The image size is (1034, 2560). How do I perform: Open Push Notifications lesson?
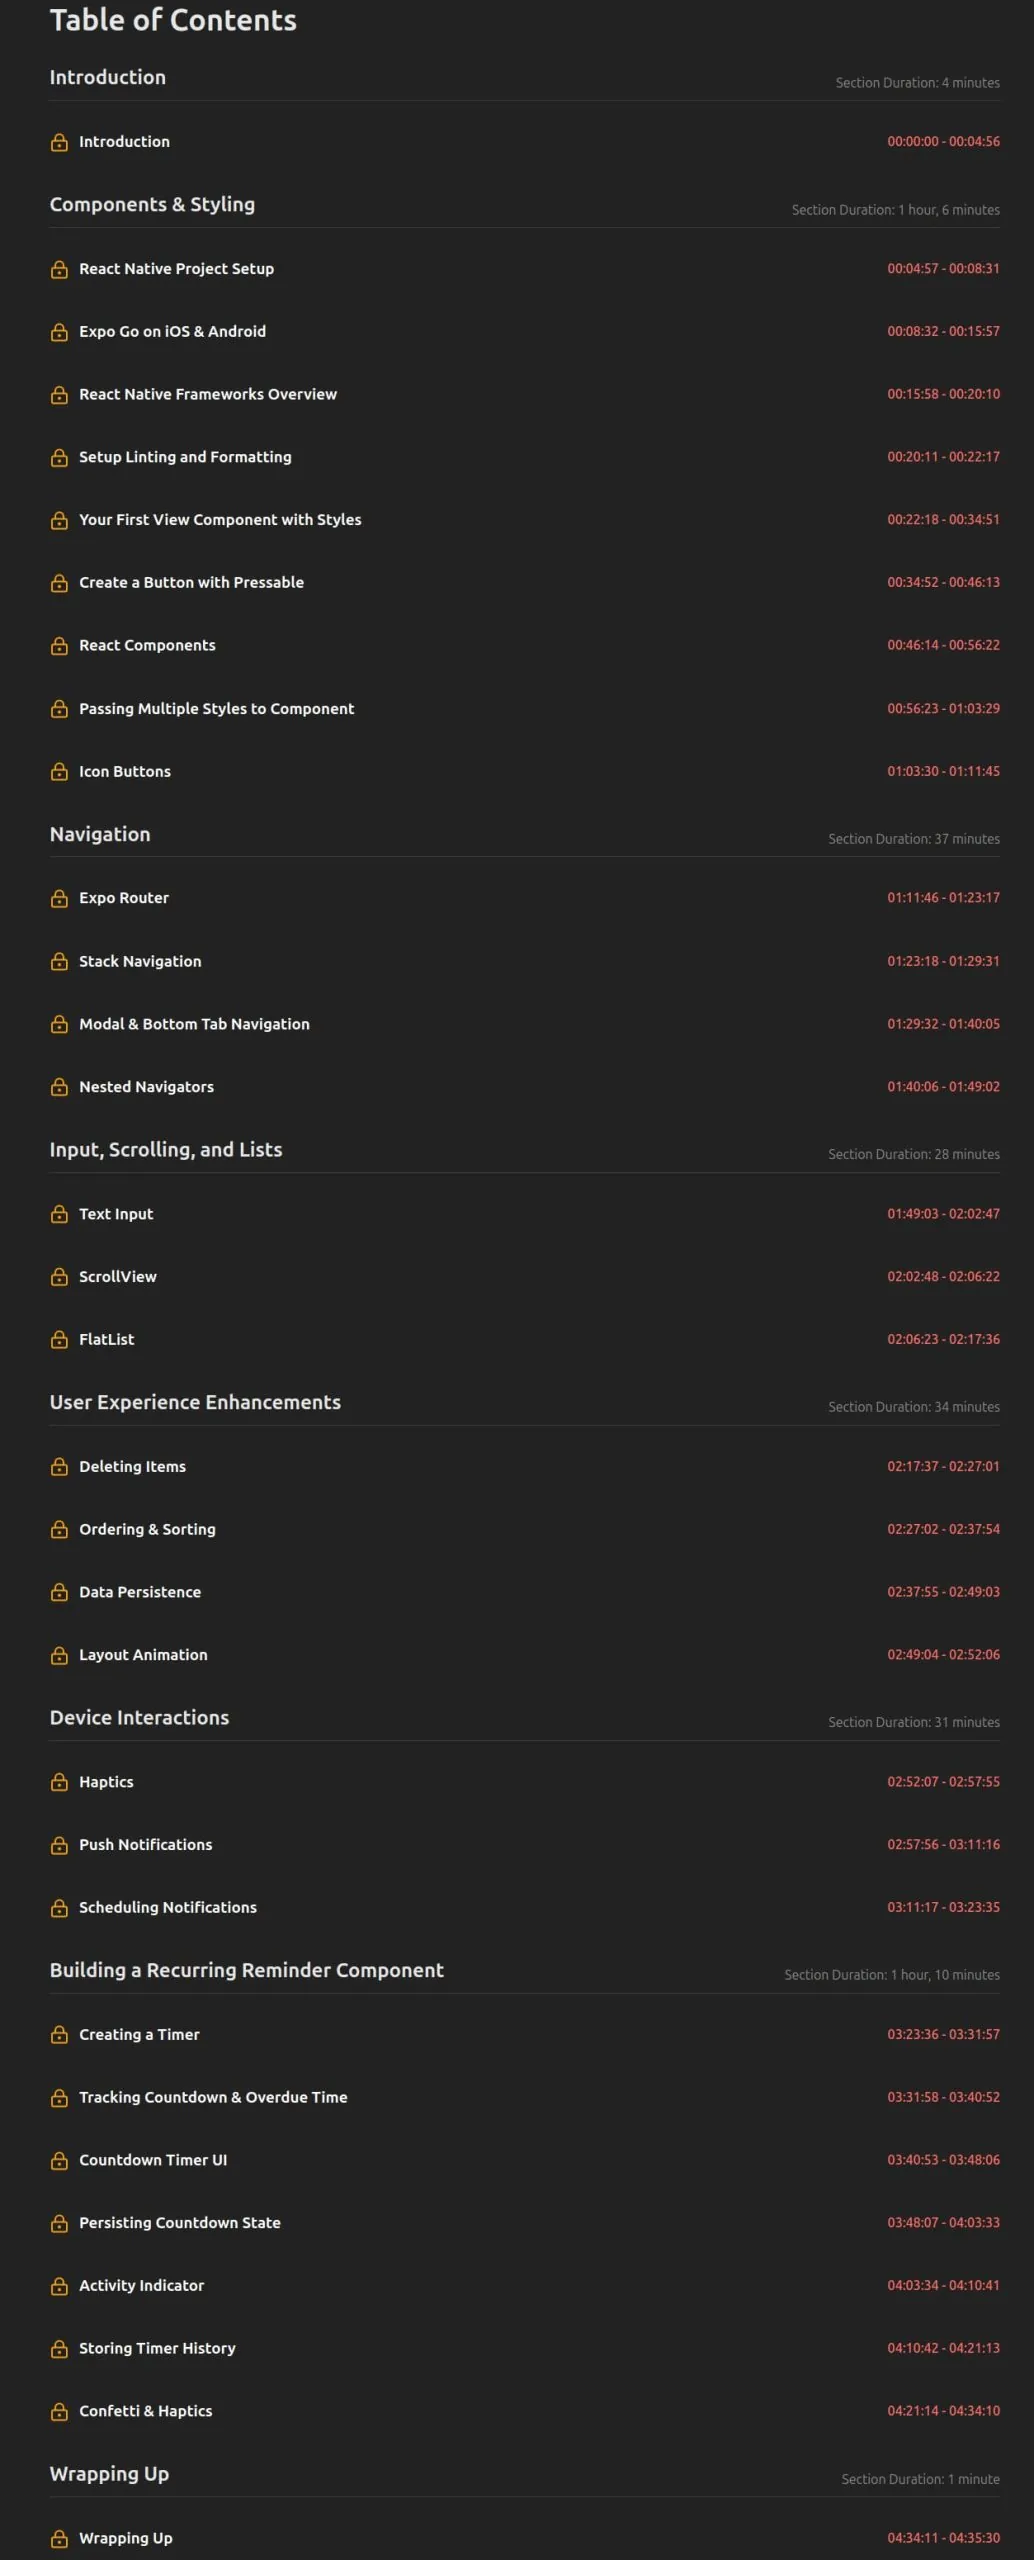point(146,1844)
